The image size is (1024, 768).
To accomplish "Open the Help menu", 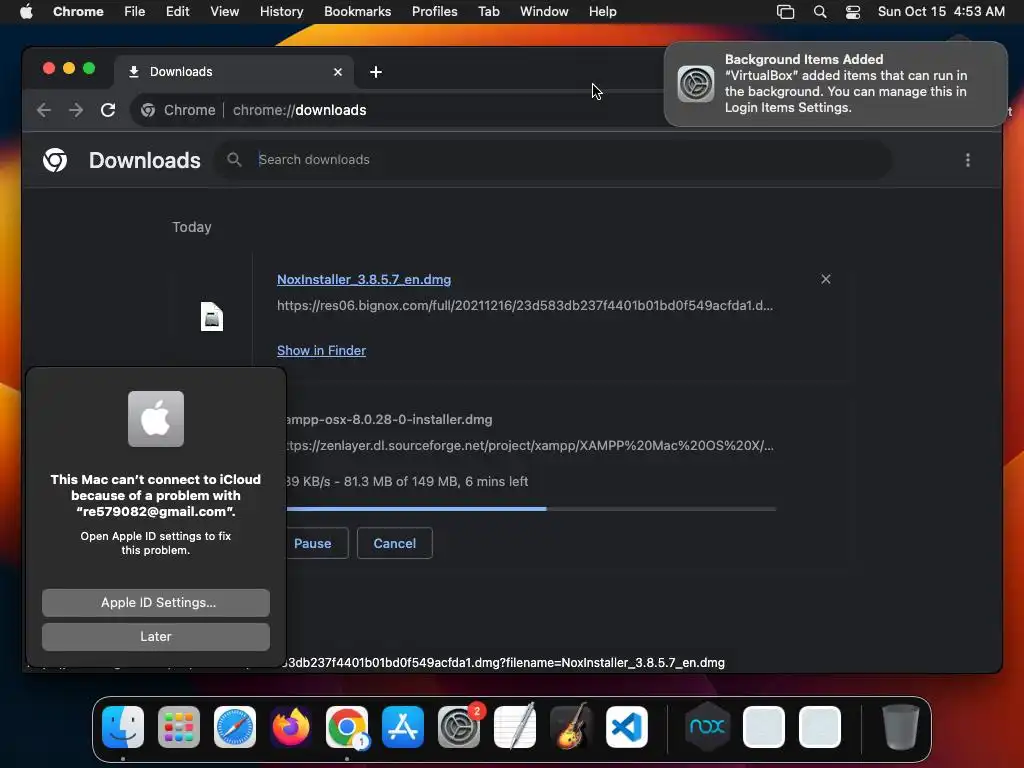I will (x=602, y=11).
